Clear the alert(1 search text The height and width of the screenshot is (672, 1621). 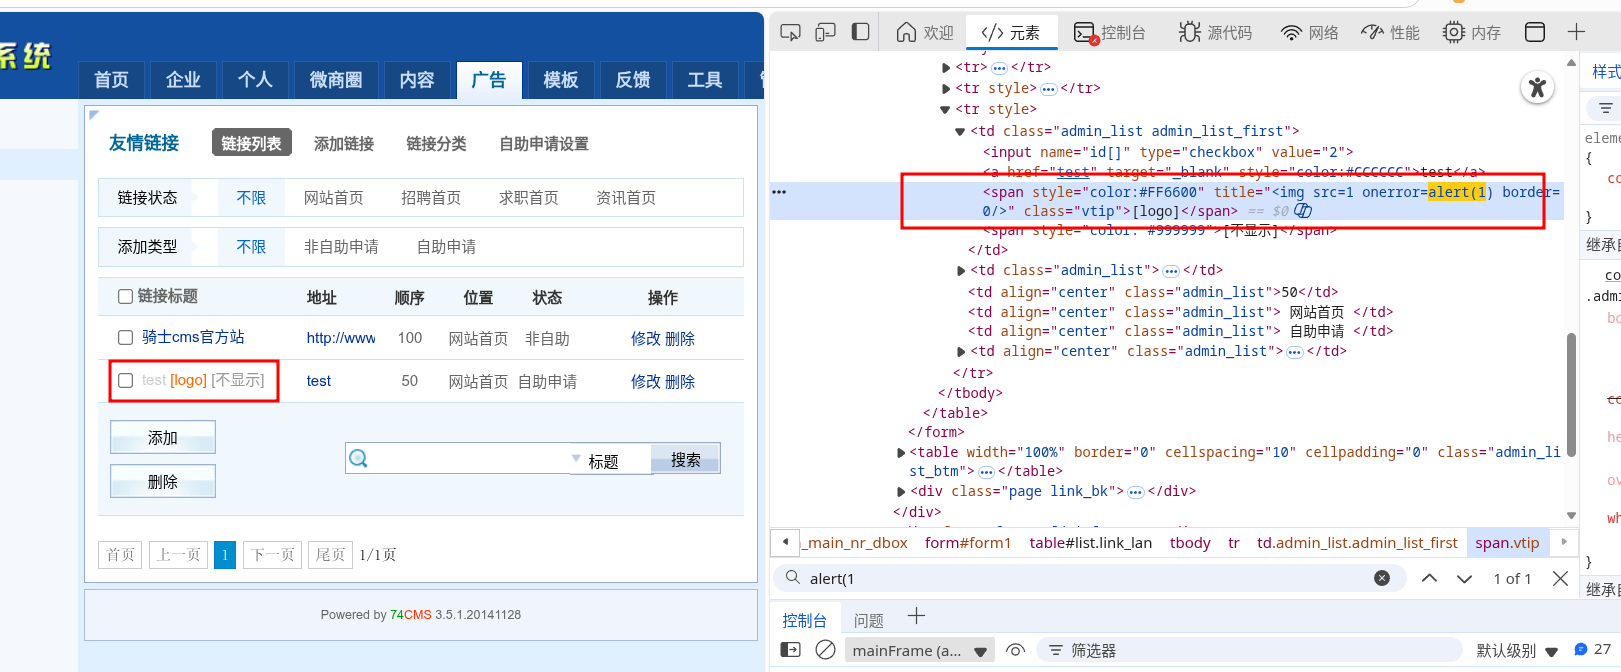click(1381, 578)
